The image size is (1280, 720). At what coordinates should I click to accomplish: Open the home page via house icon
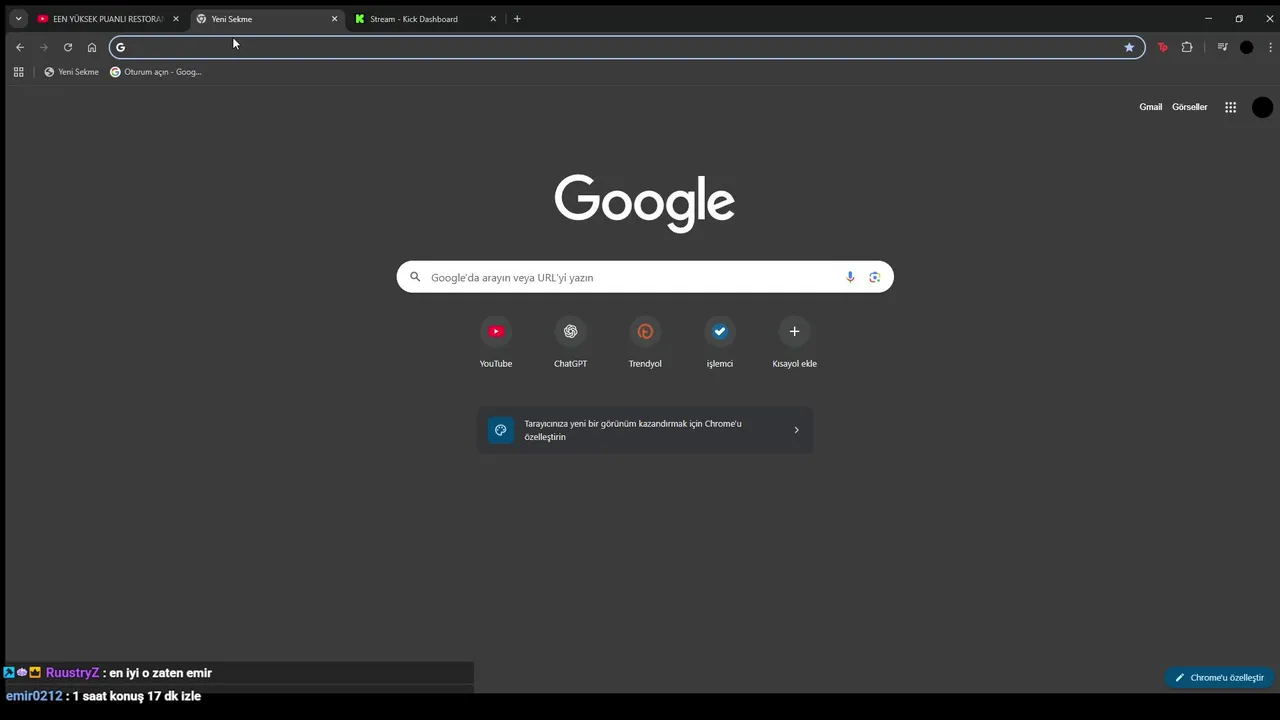[x=92, y=47]
